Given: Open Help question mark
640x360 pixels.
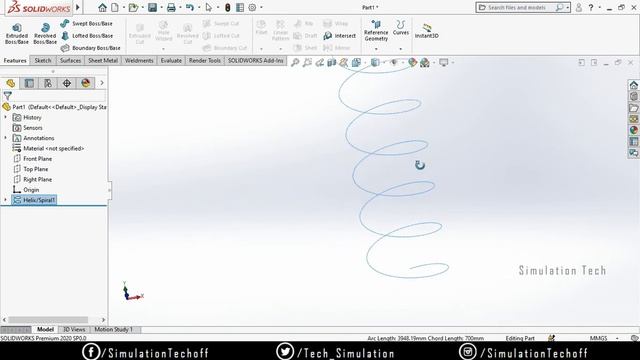Looking at the screenshot, I should pyautogui.click(x=591, y=7).
